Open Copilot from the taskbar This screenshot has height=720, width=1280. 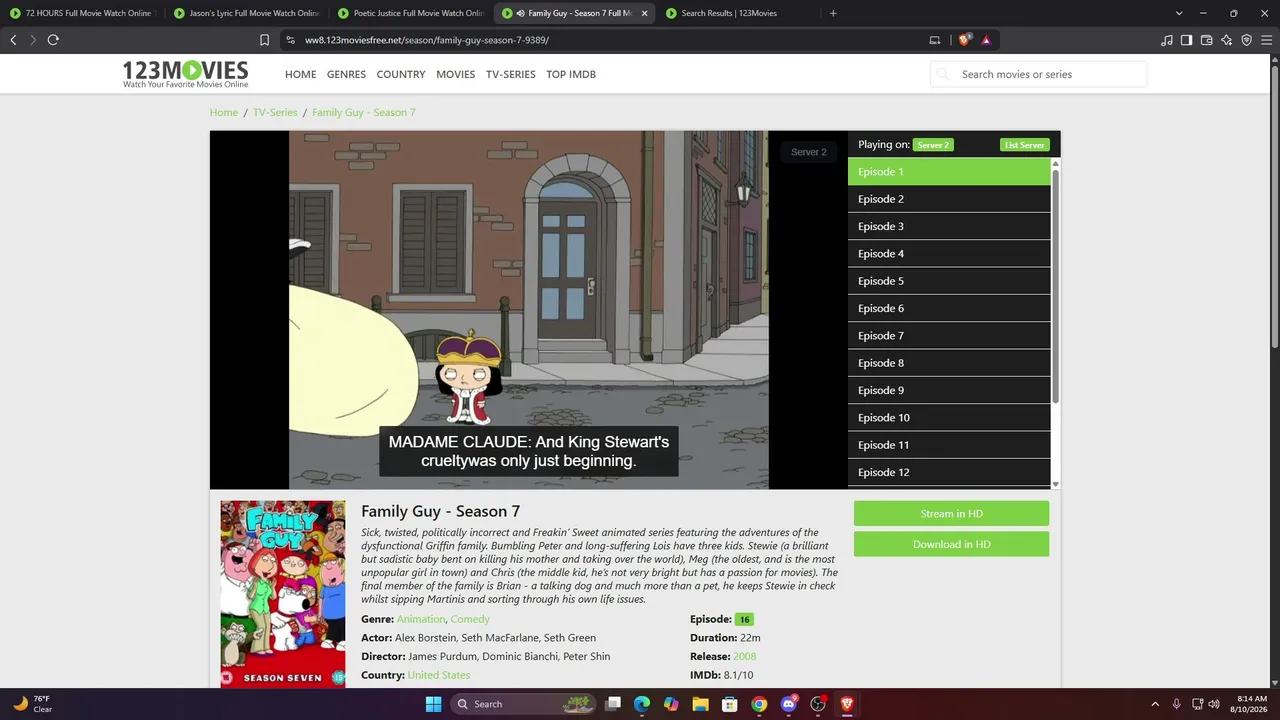671,704
